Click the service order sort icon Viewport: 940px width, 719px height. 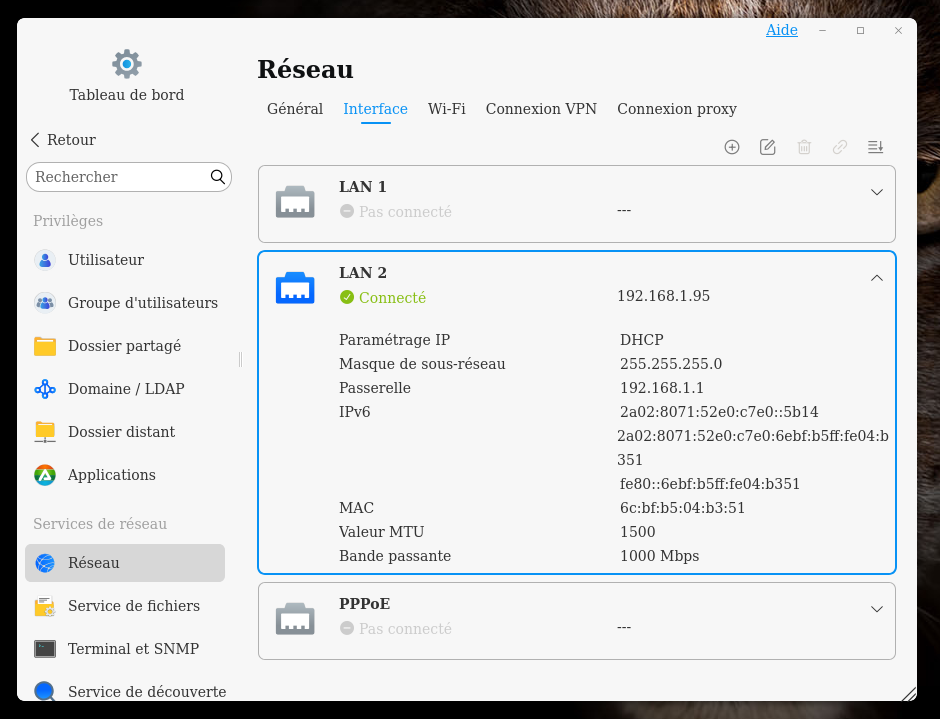(x=876, y=147)
